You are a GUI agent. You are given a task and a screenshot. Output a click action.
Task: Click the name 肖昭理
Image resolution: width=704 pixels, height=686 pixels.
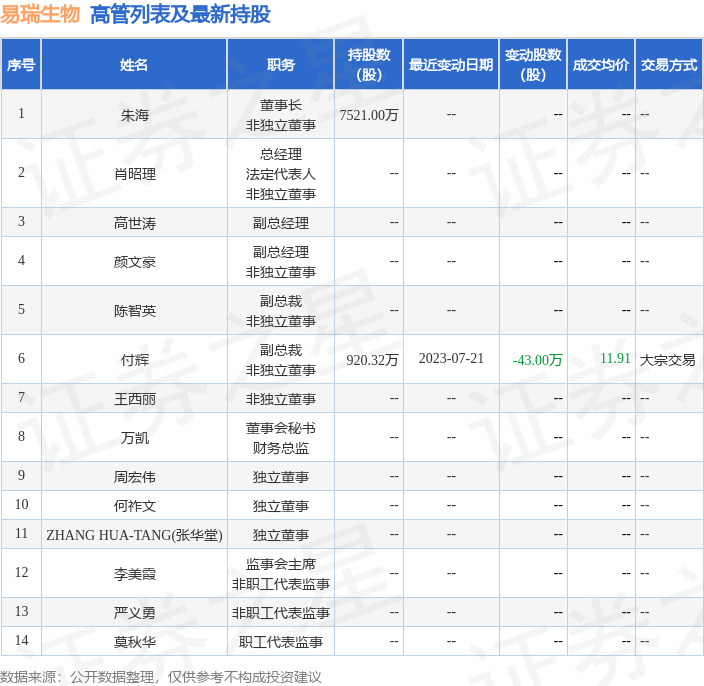[x=134, y=174]
